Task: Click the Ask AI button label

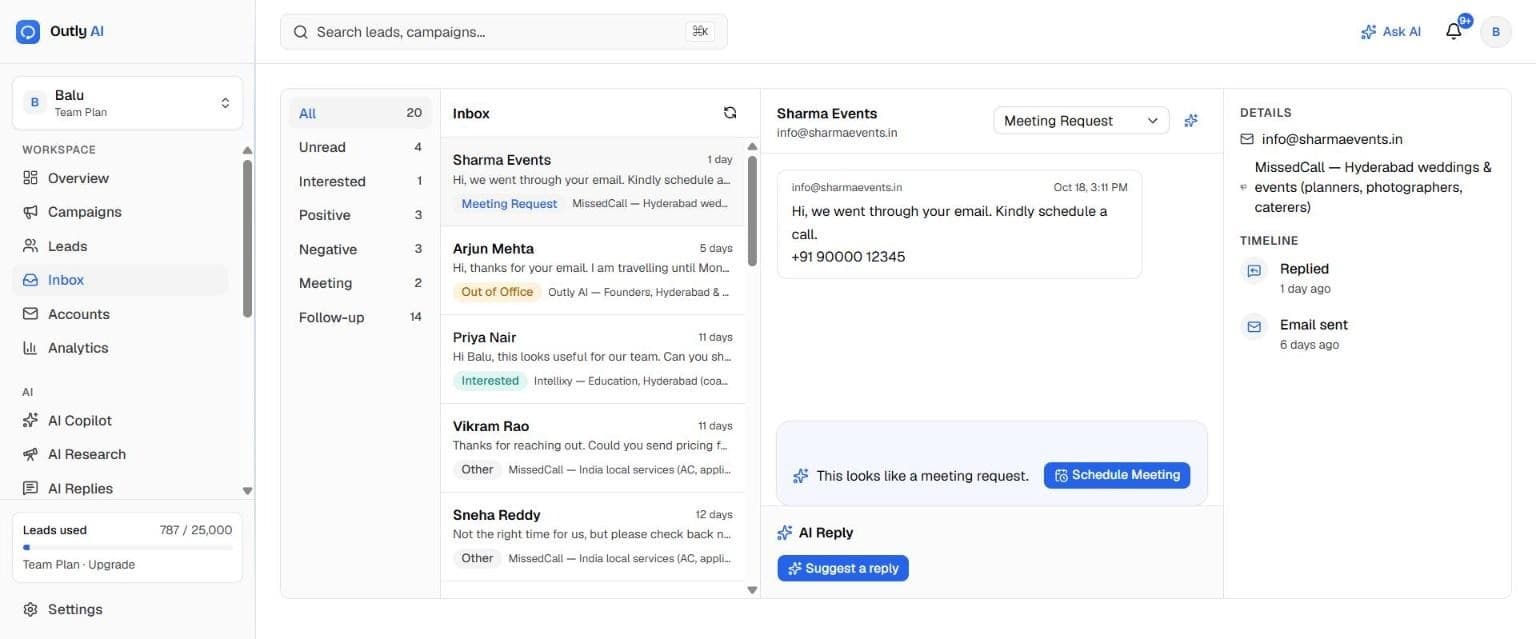Action: tap(1401, 32)
